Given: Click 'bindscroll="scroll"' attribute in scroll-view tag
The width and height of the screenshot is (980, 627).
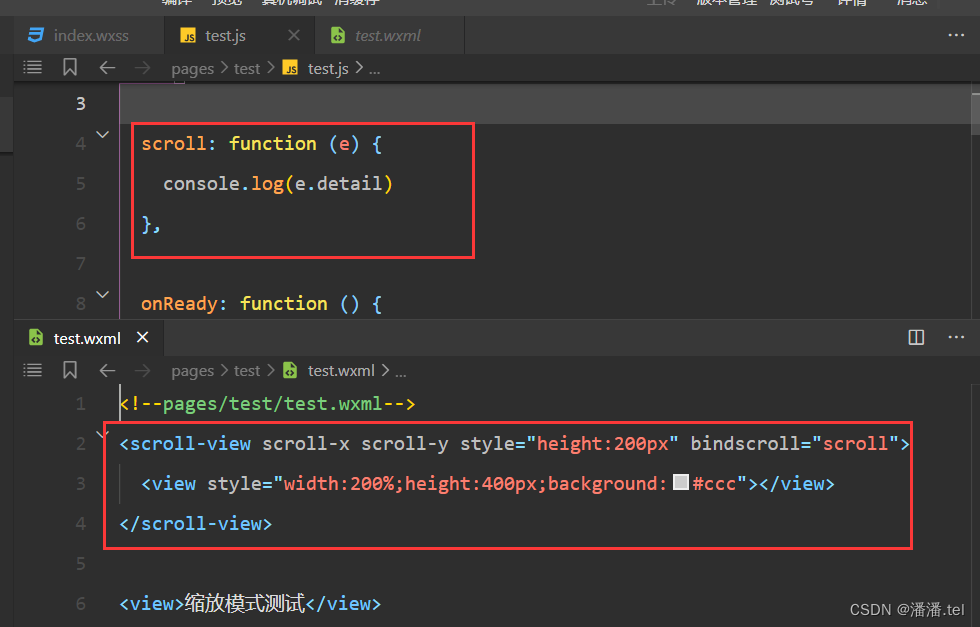Looking at the screenshot, I should pos(794,444).
